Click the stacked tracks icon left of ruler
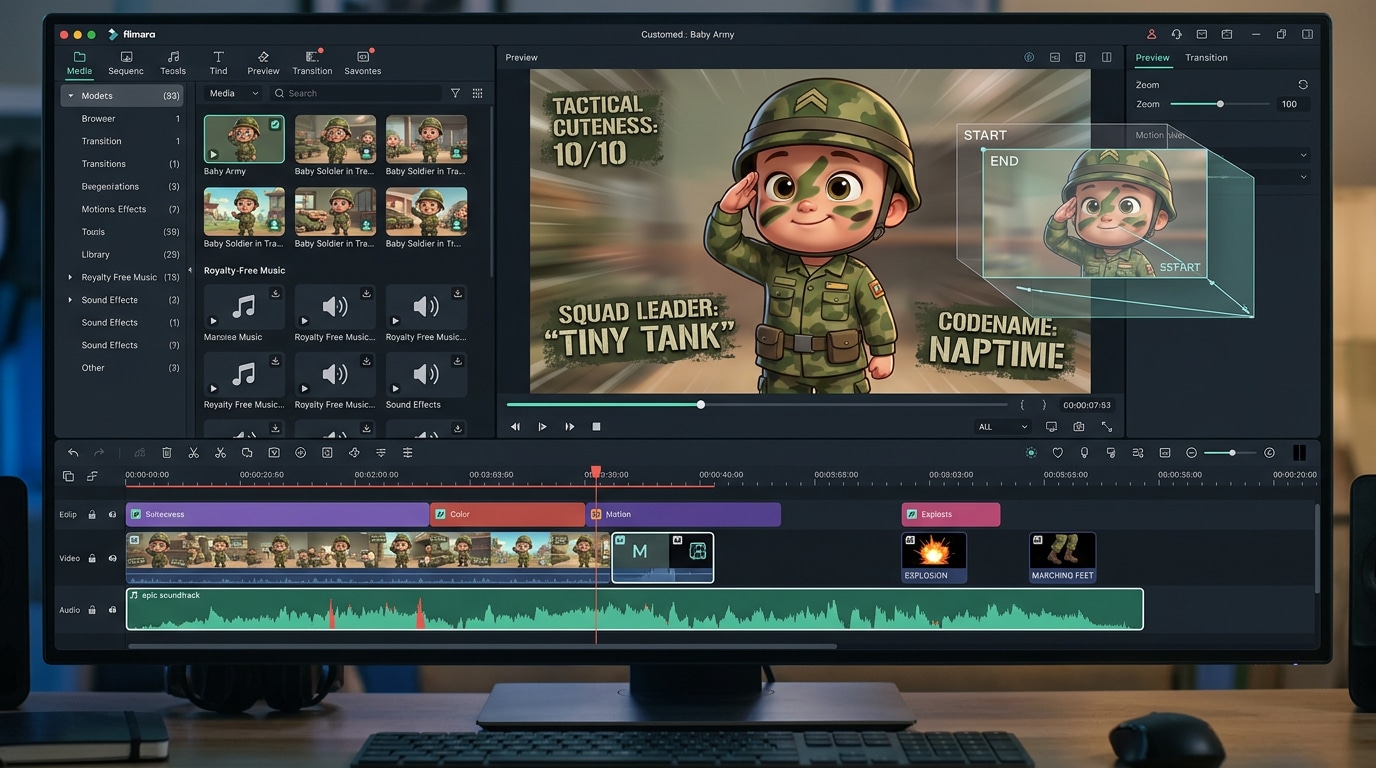Screen dimensions: 1376x768 point(68,476)
